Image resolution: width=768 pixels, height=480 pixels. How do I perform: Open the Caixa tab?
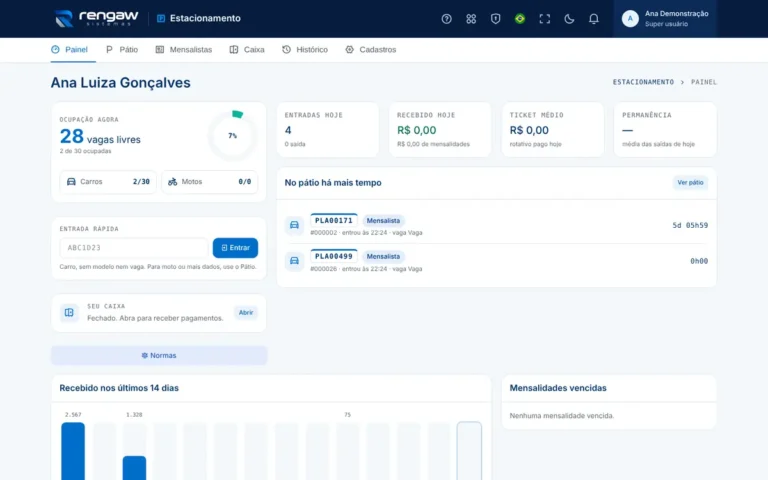click(247, 49)
